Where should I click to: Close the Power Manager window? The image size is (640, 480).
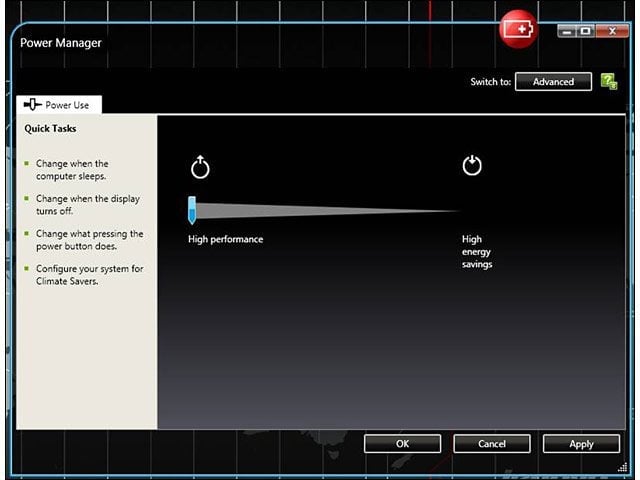point(612,31)
